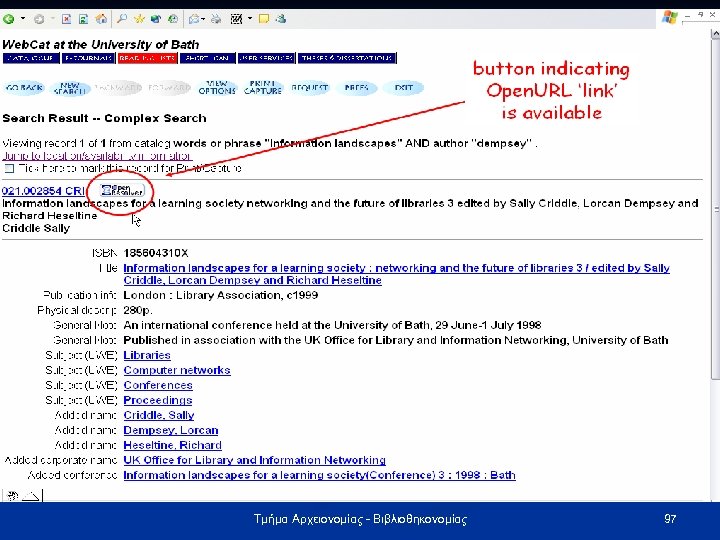
Task: Open the E-Journals tab
Action: pyautogui.click(x=88, y=58)
